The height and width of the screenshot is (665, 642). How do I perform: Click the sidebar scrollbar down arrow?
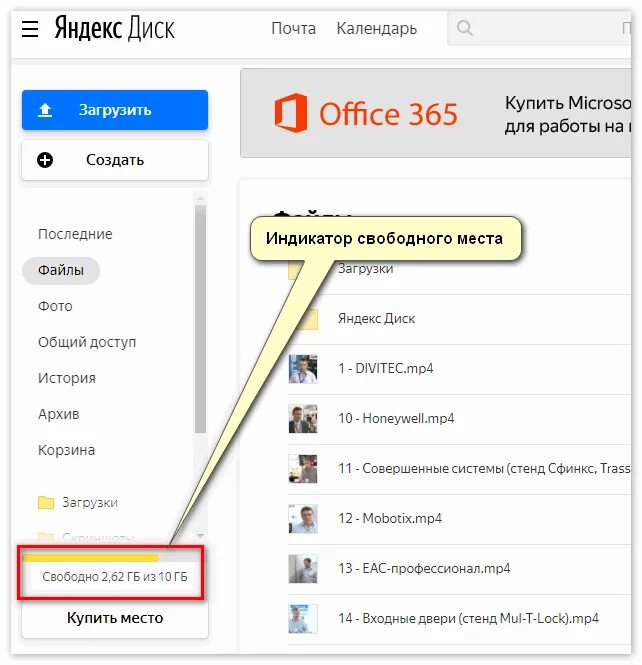200,536
